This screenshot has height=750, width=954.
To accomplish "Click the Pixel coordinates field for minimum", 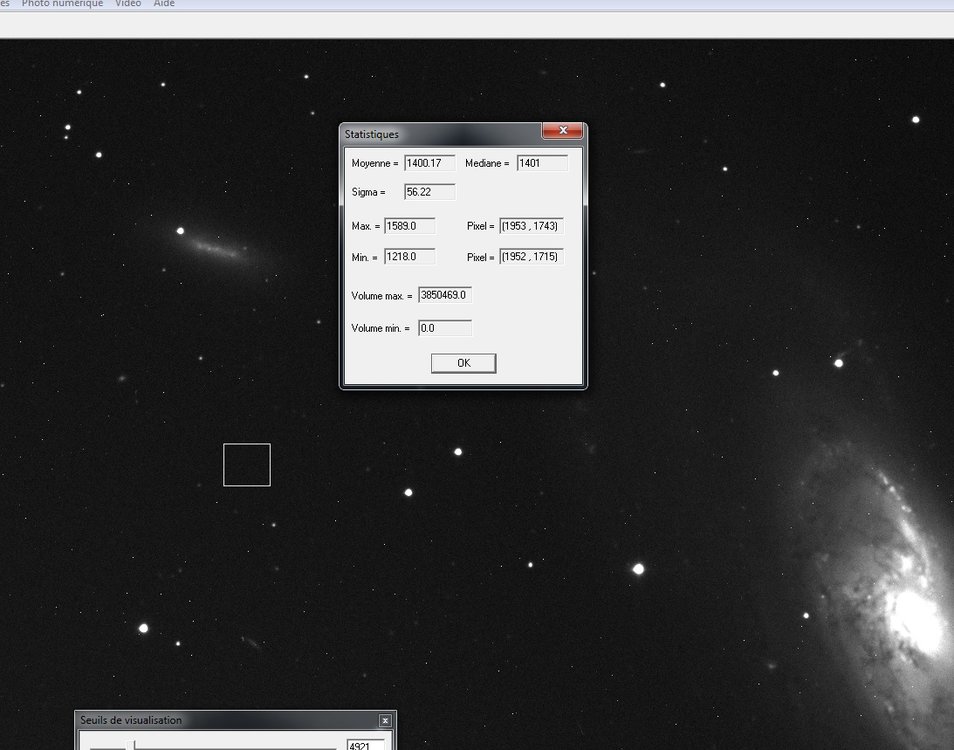I will 531,256.
